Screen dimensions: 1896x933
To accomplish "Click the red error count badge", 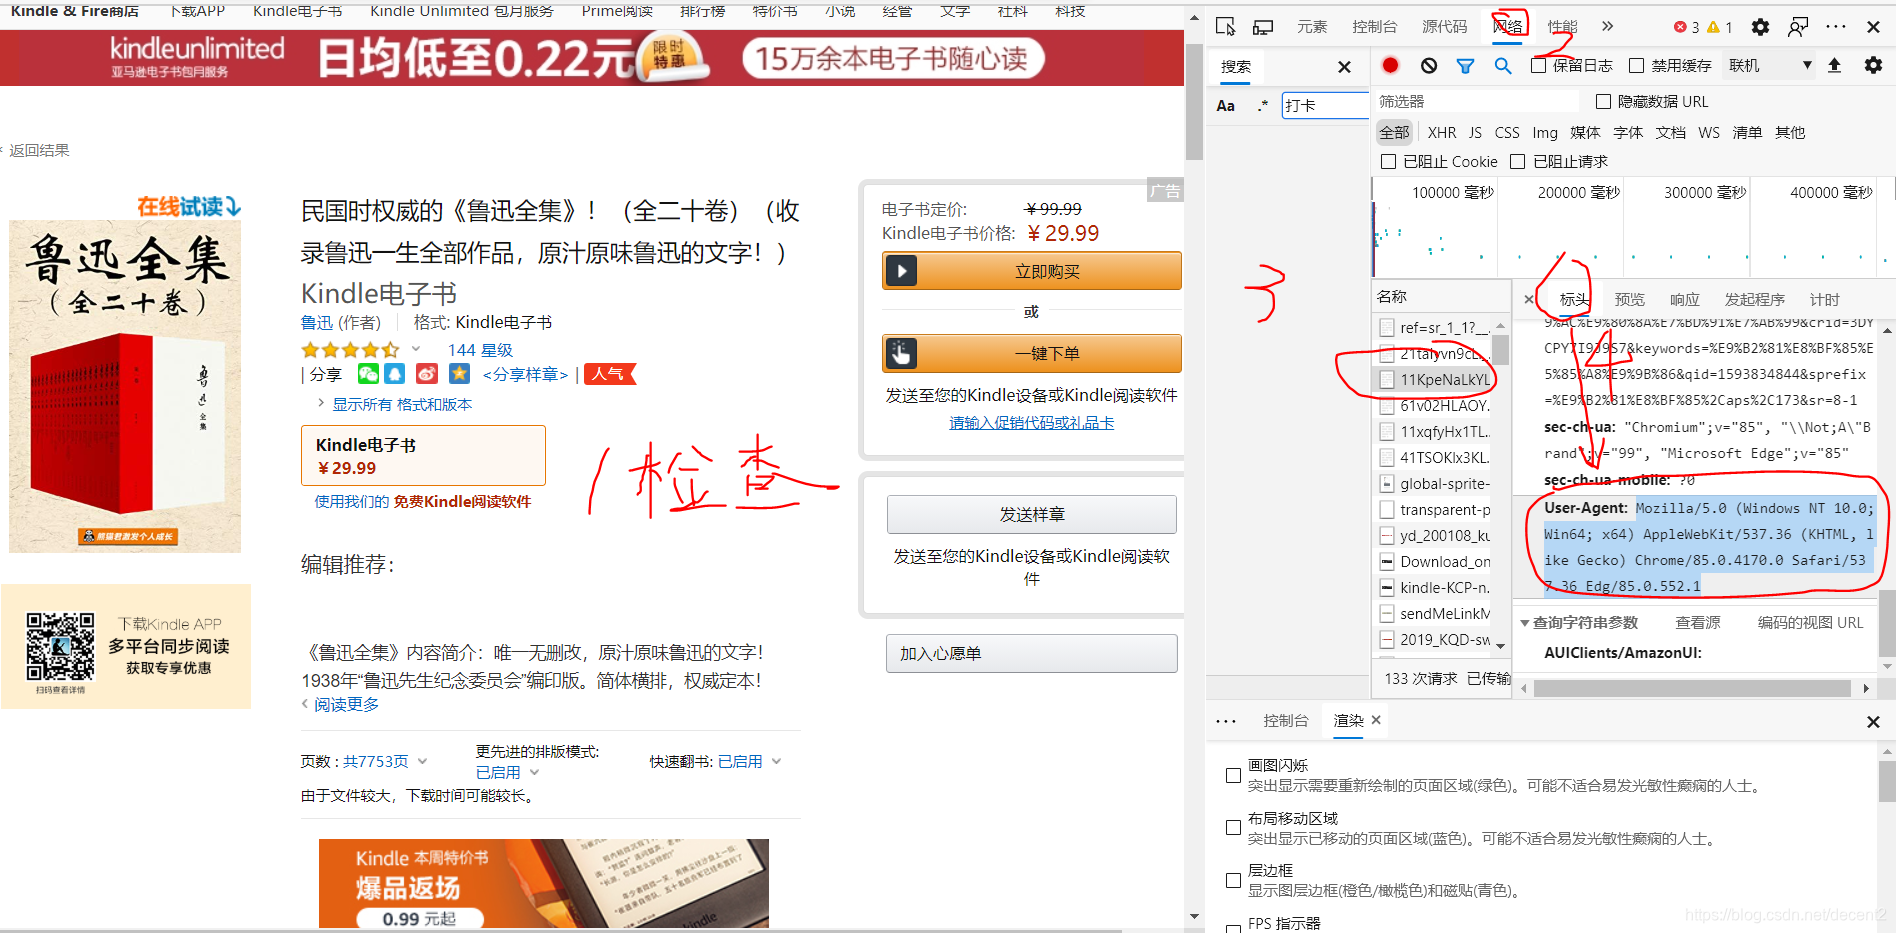I will (x=1687, y=27).
